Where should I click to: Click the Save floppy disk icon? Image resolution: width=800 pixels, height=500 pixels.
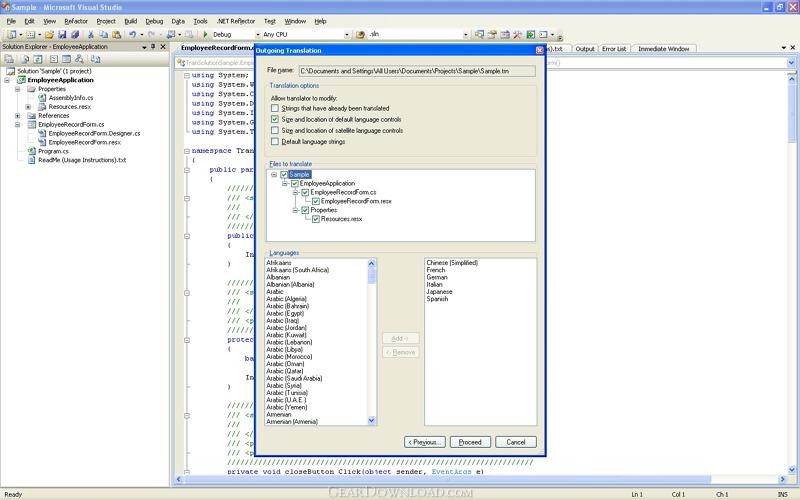point(62,34)
